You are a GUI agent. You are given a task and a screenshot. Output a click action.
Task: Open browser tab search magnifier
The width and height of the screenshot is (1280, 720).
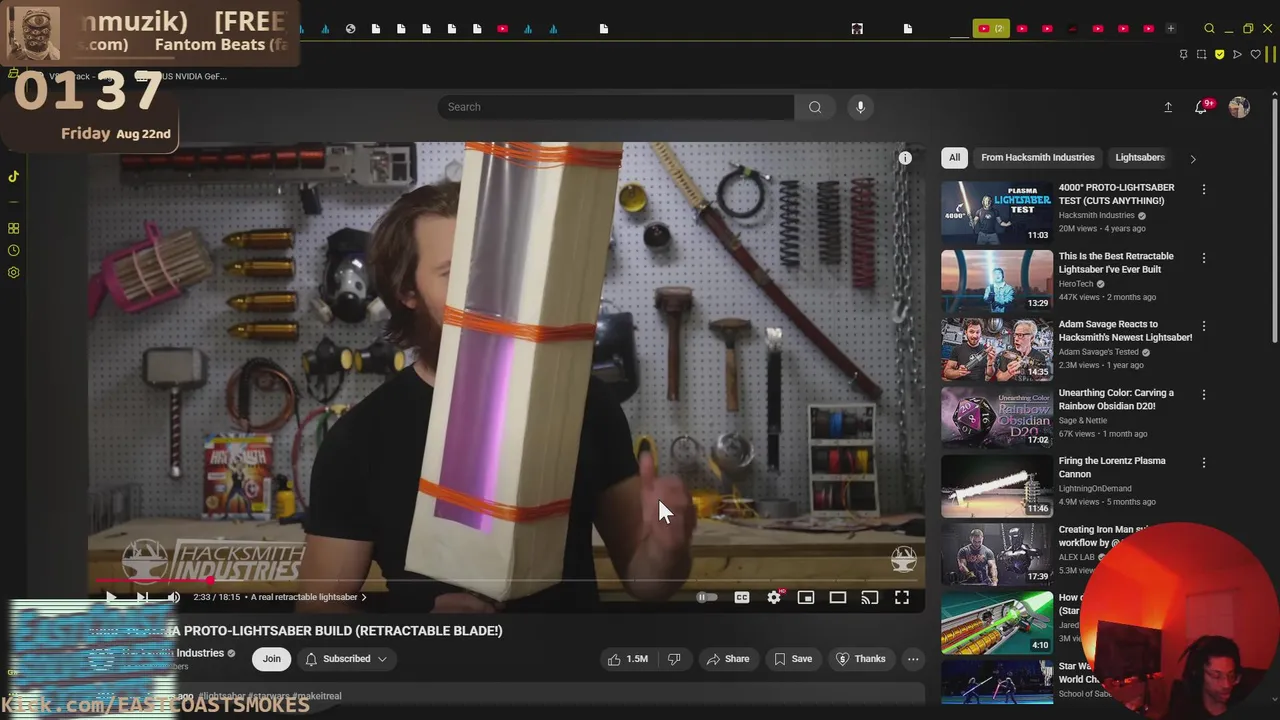[1209, 29]
